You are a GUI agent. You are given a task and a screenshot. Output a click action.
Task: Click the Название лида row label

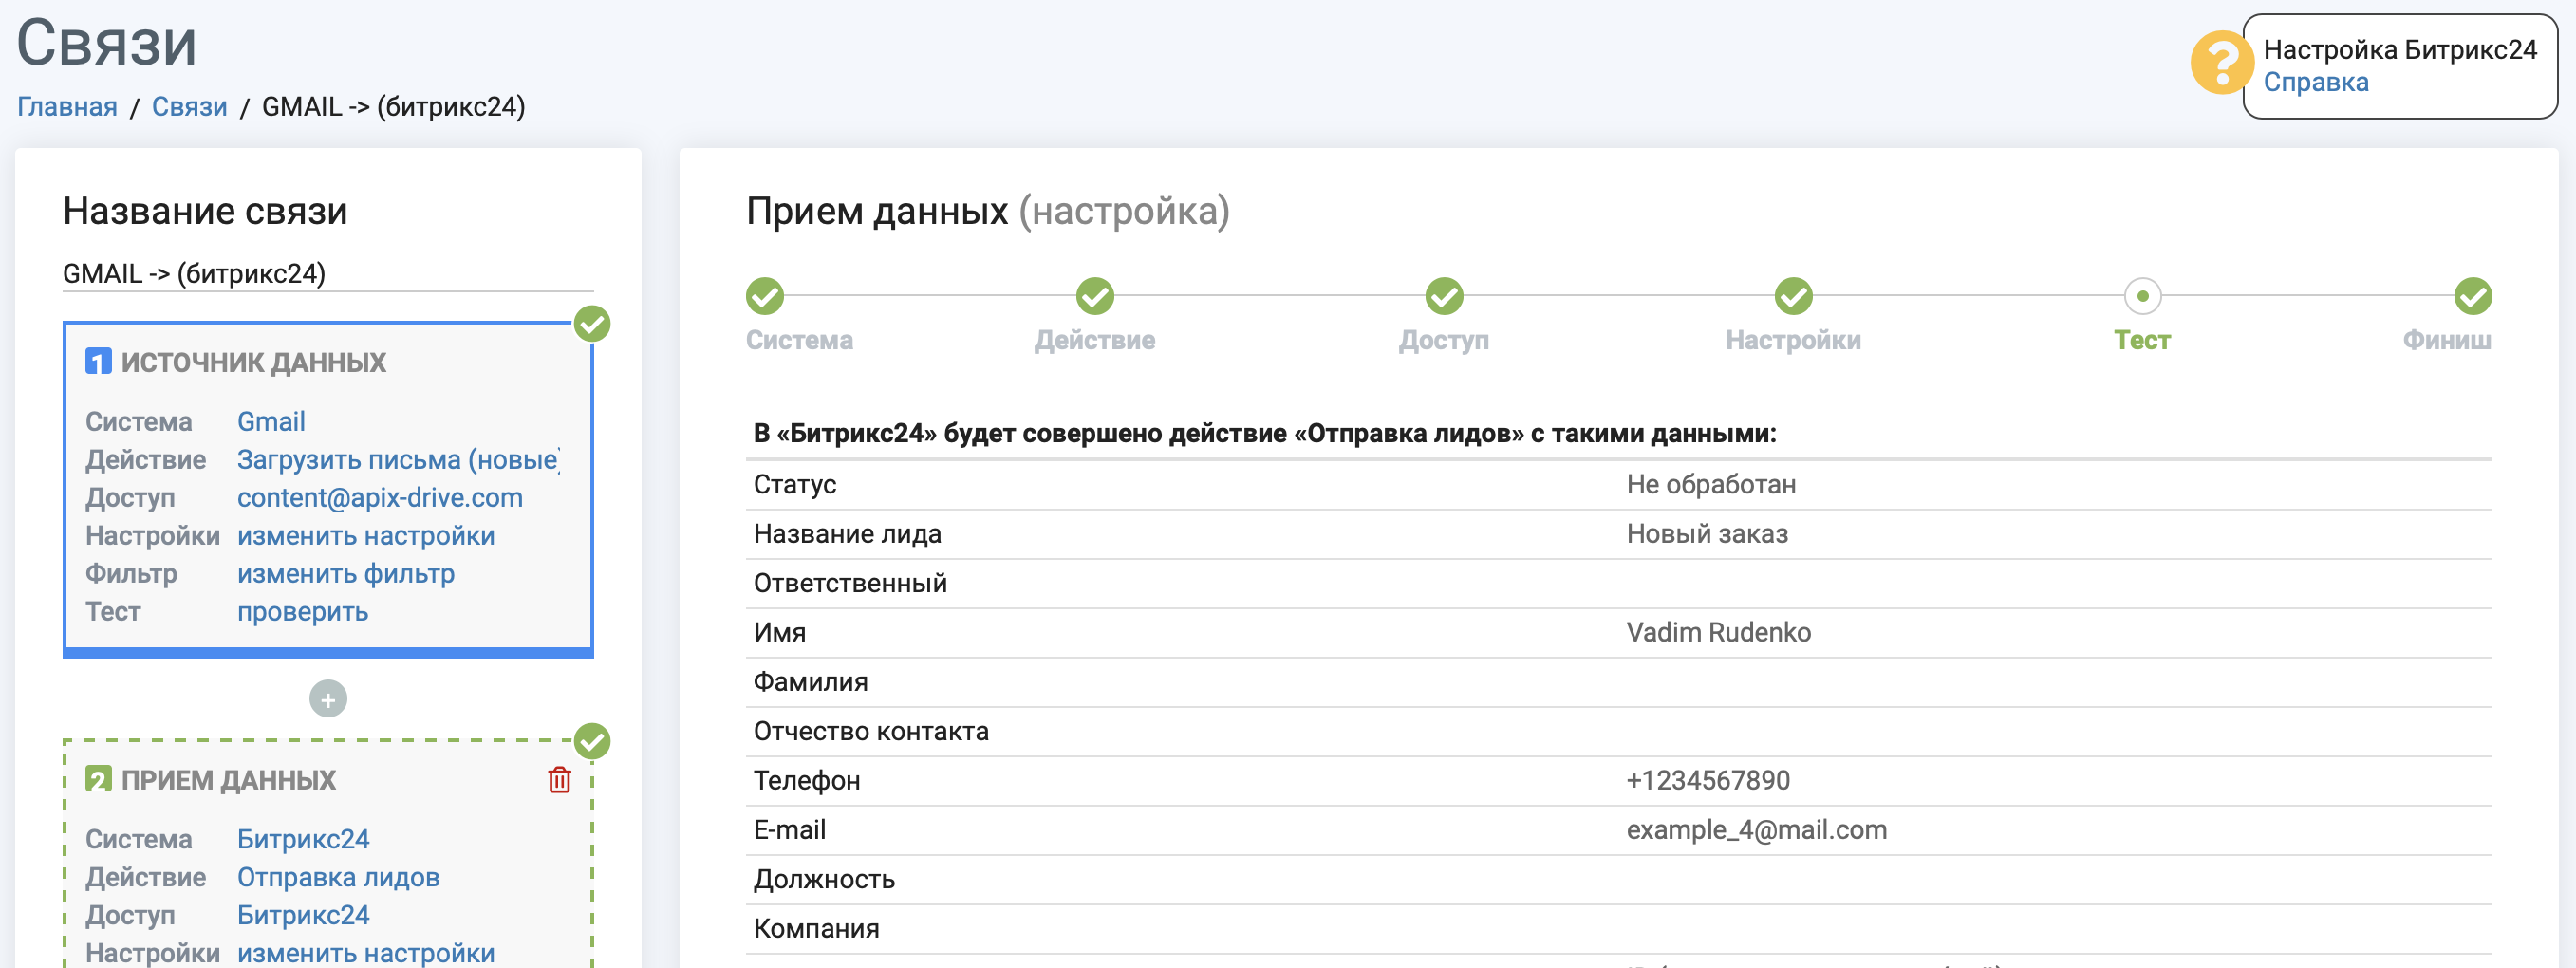[x=847, y=534]
